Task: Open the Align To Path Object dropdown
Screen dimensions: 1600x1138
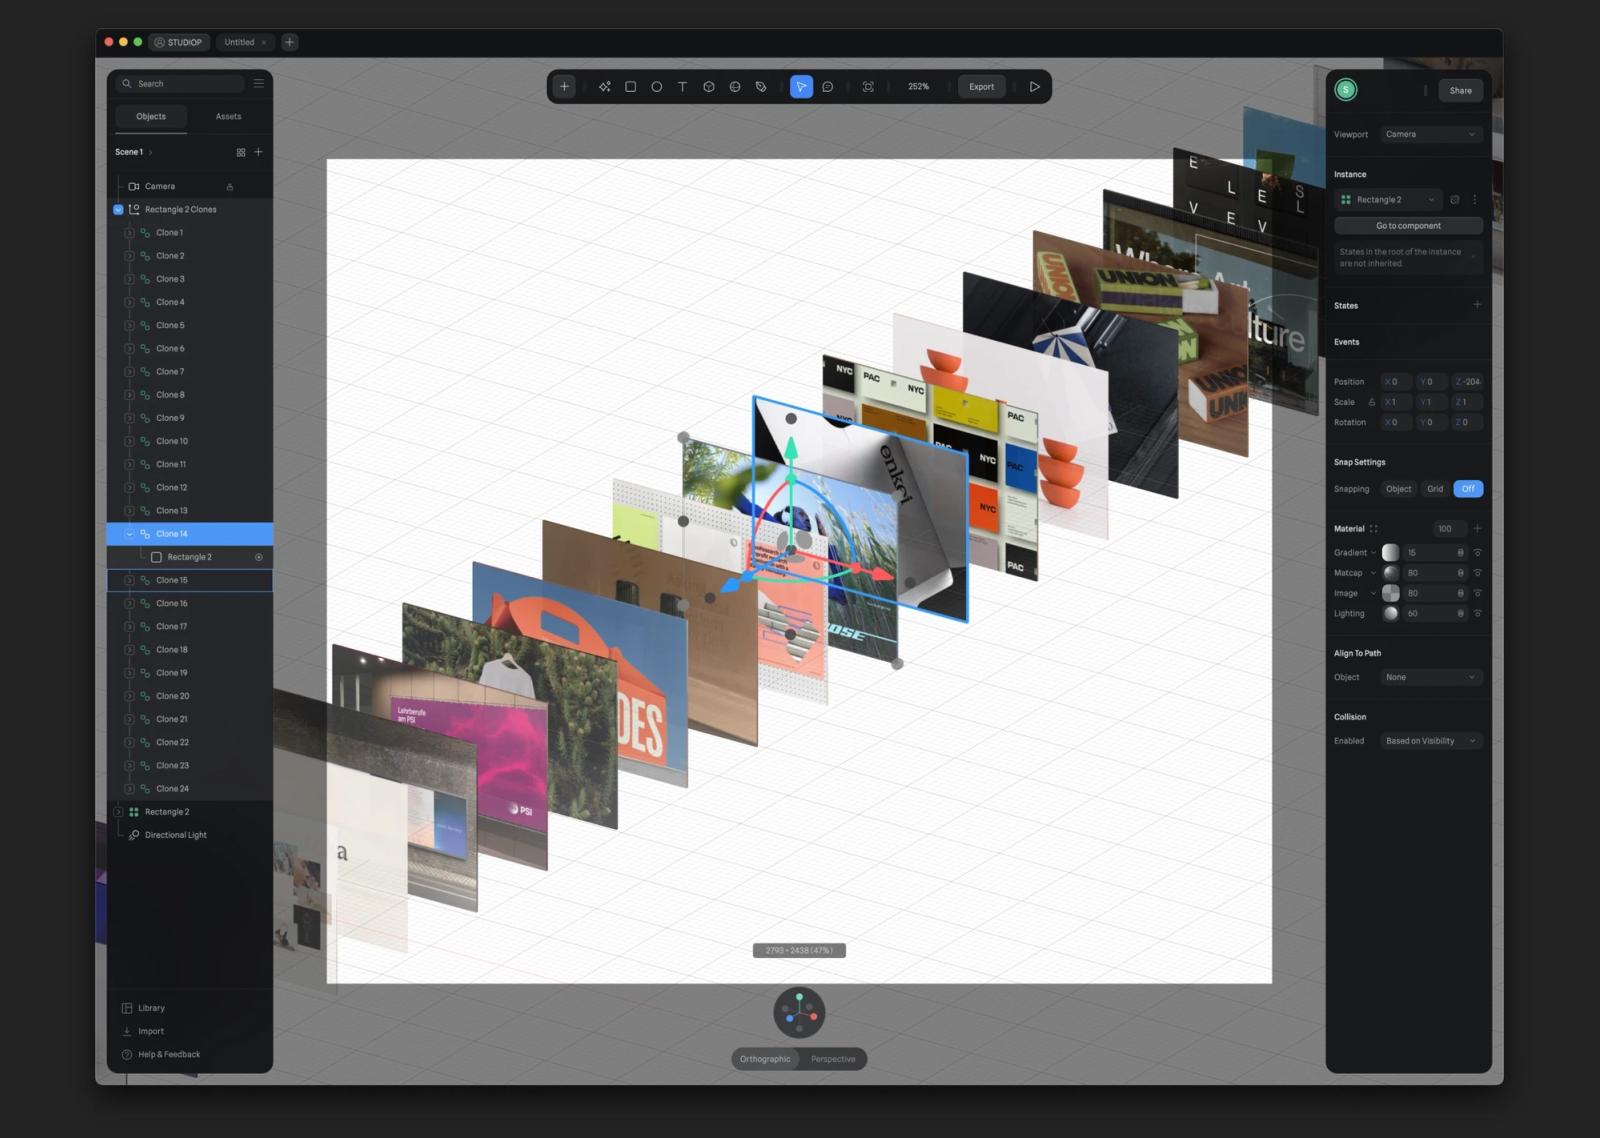Action: pyautogui.click(x=1431, y=677)
